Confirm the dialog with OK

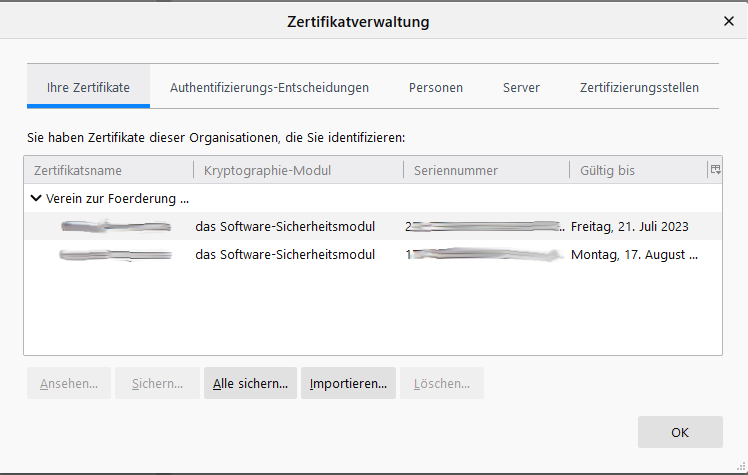(680, 432)
